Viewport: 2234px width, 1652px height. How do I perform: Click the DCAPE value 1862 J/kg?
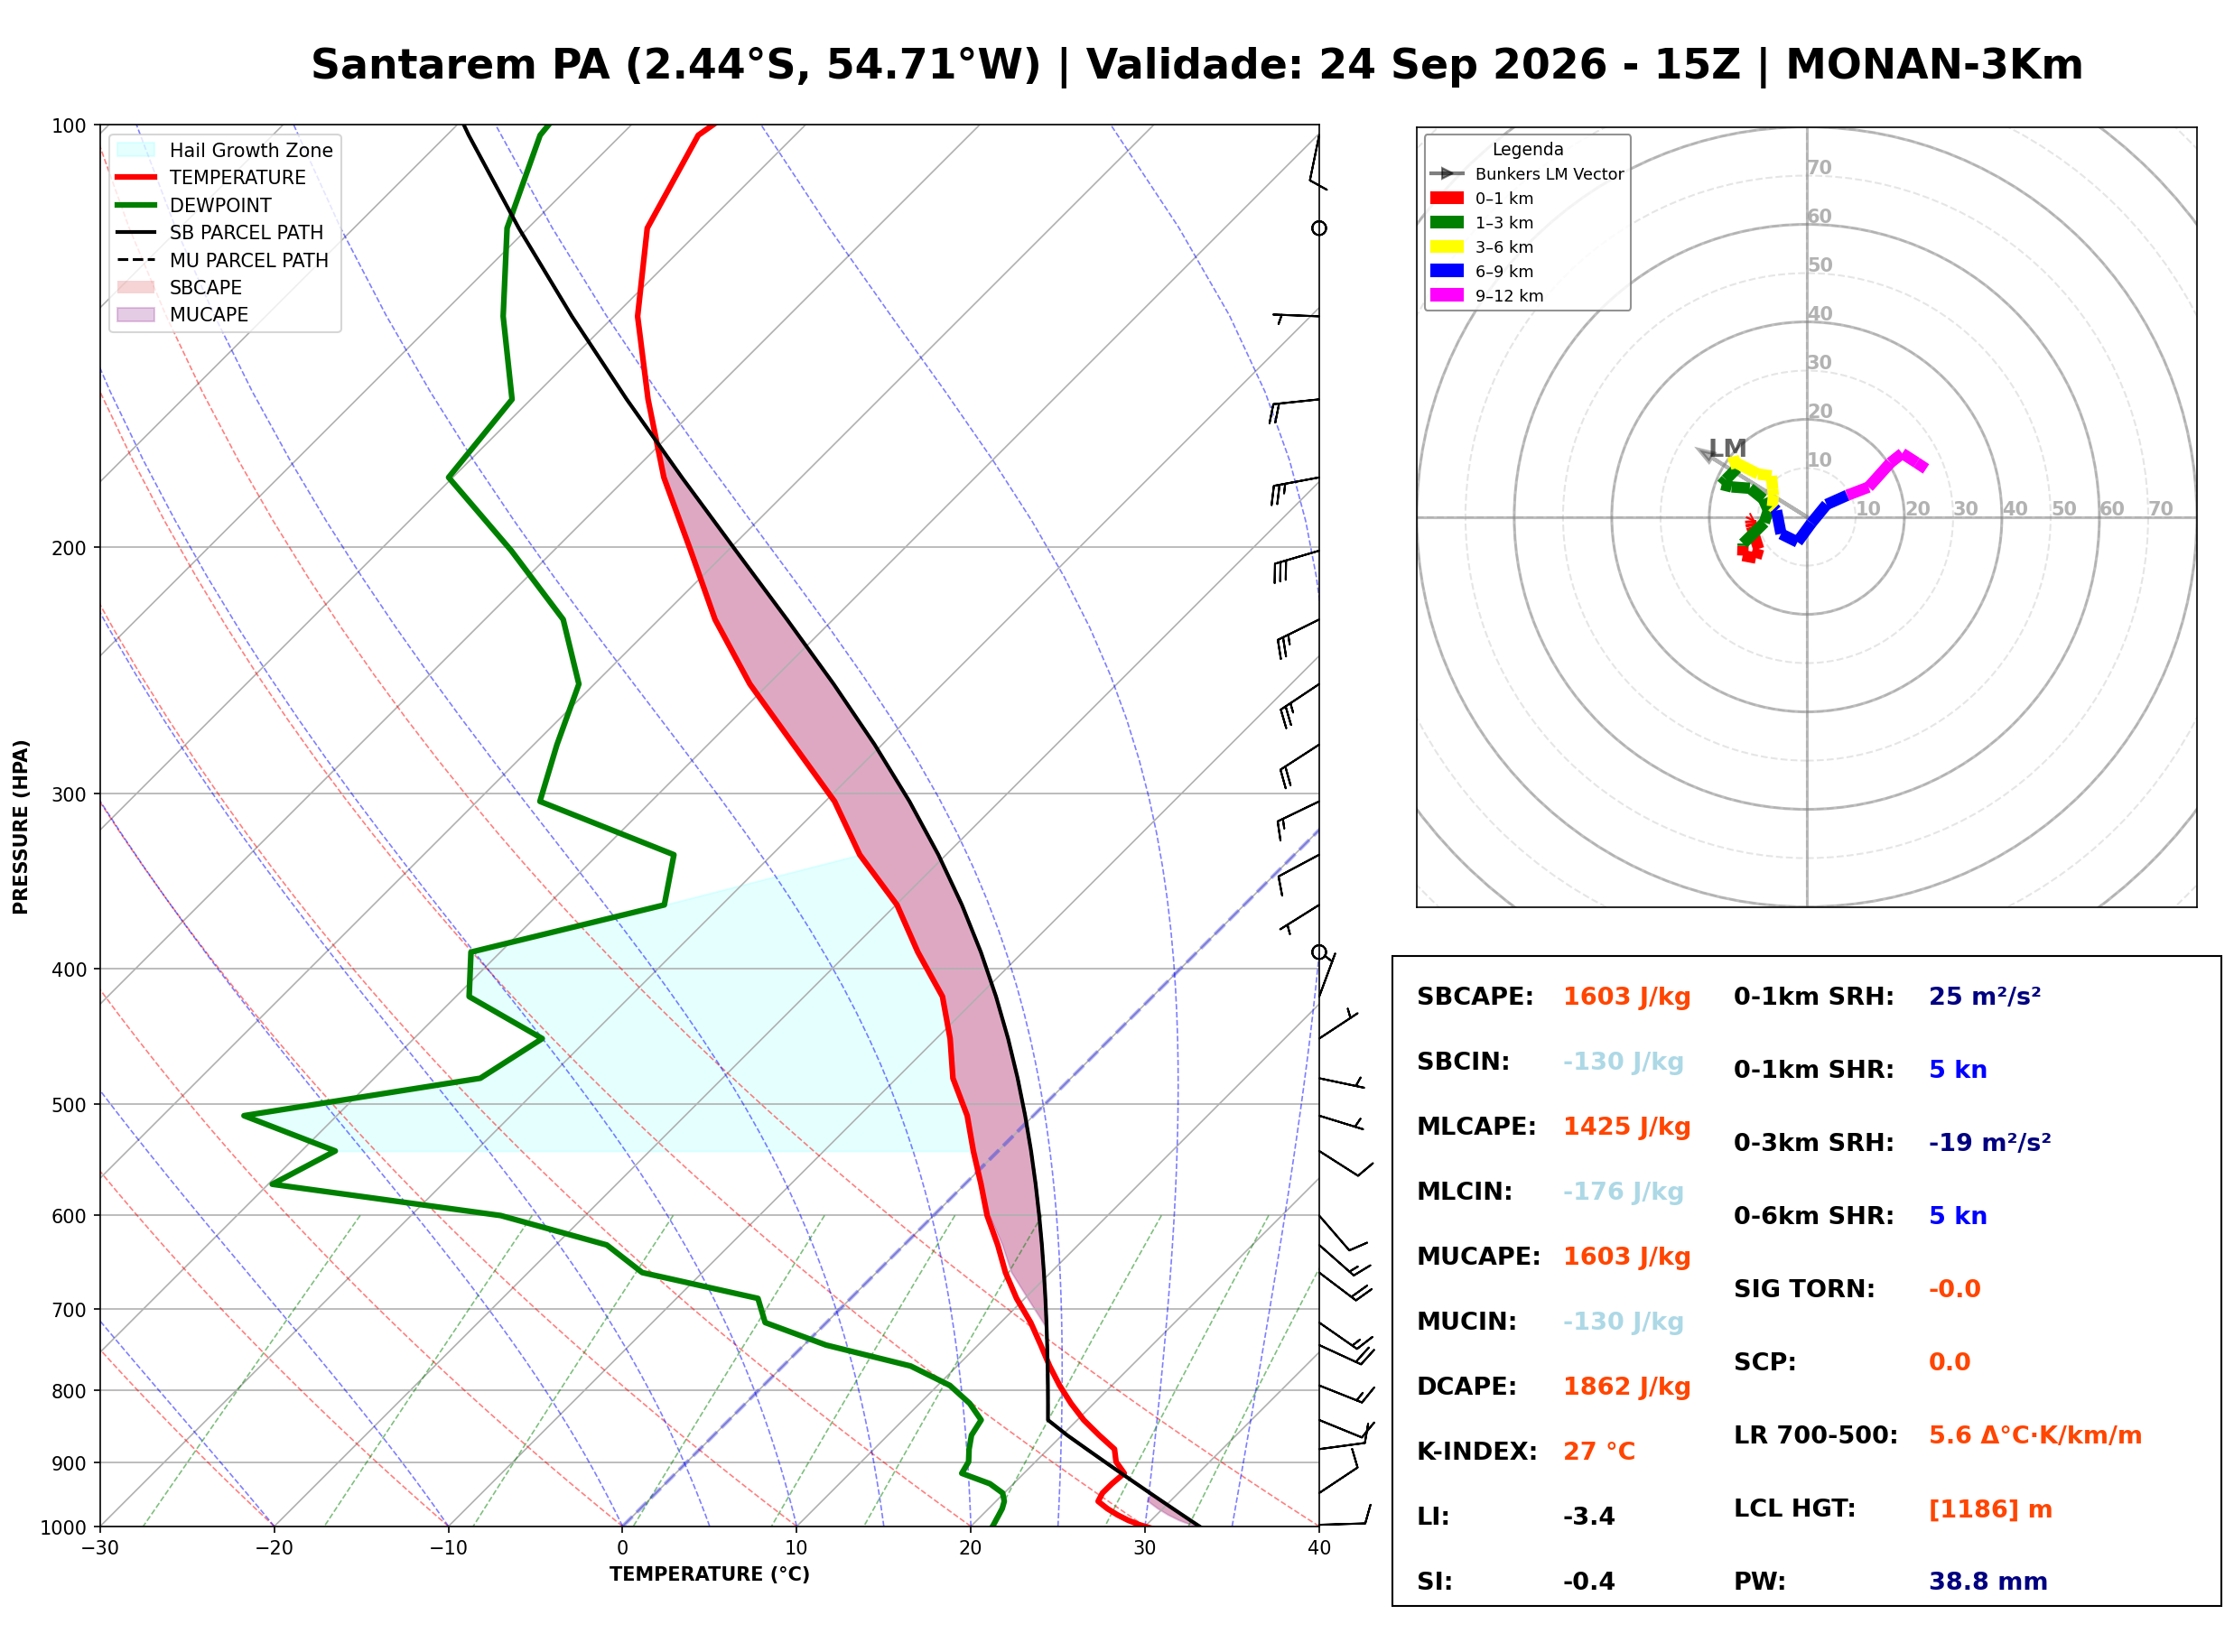click(x=1627, y=1387)
